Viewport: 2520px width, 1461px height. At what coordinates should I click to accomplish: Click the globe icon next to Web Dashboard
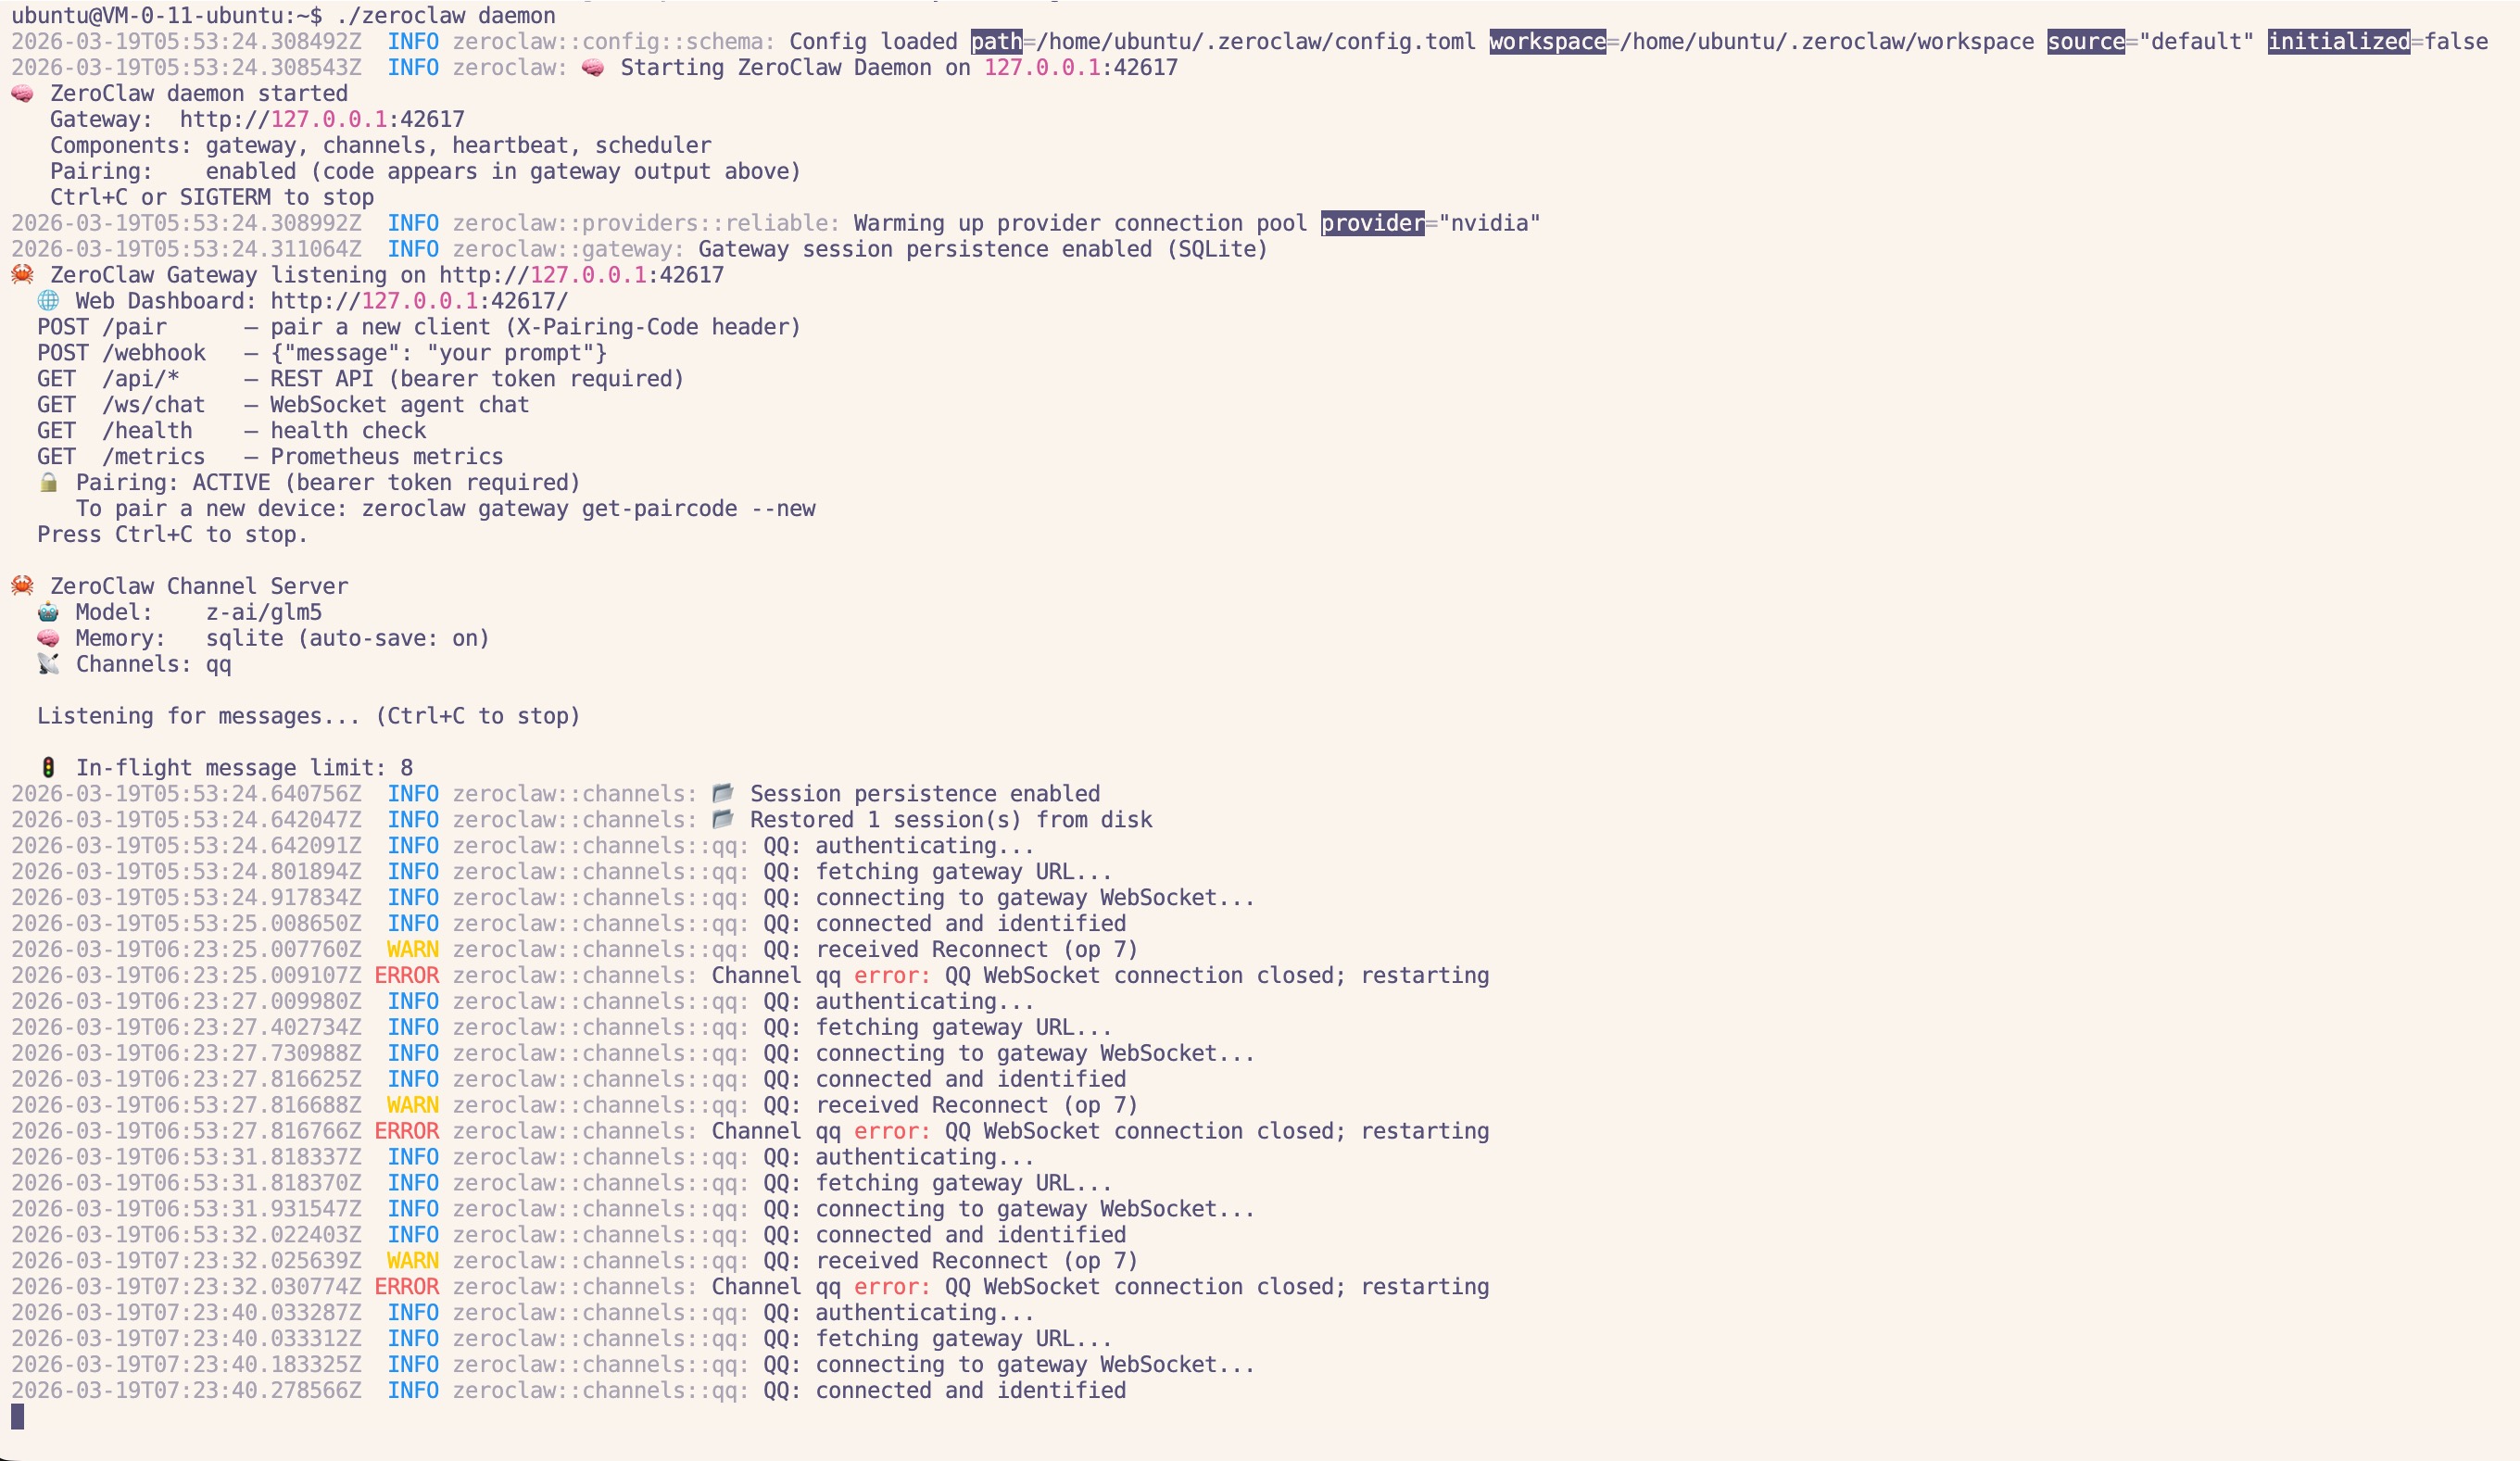[48, 301]
